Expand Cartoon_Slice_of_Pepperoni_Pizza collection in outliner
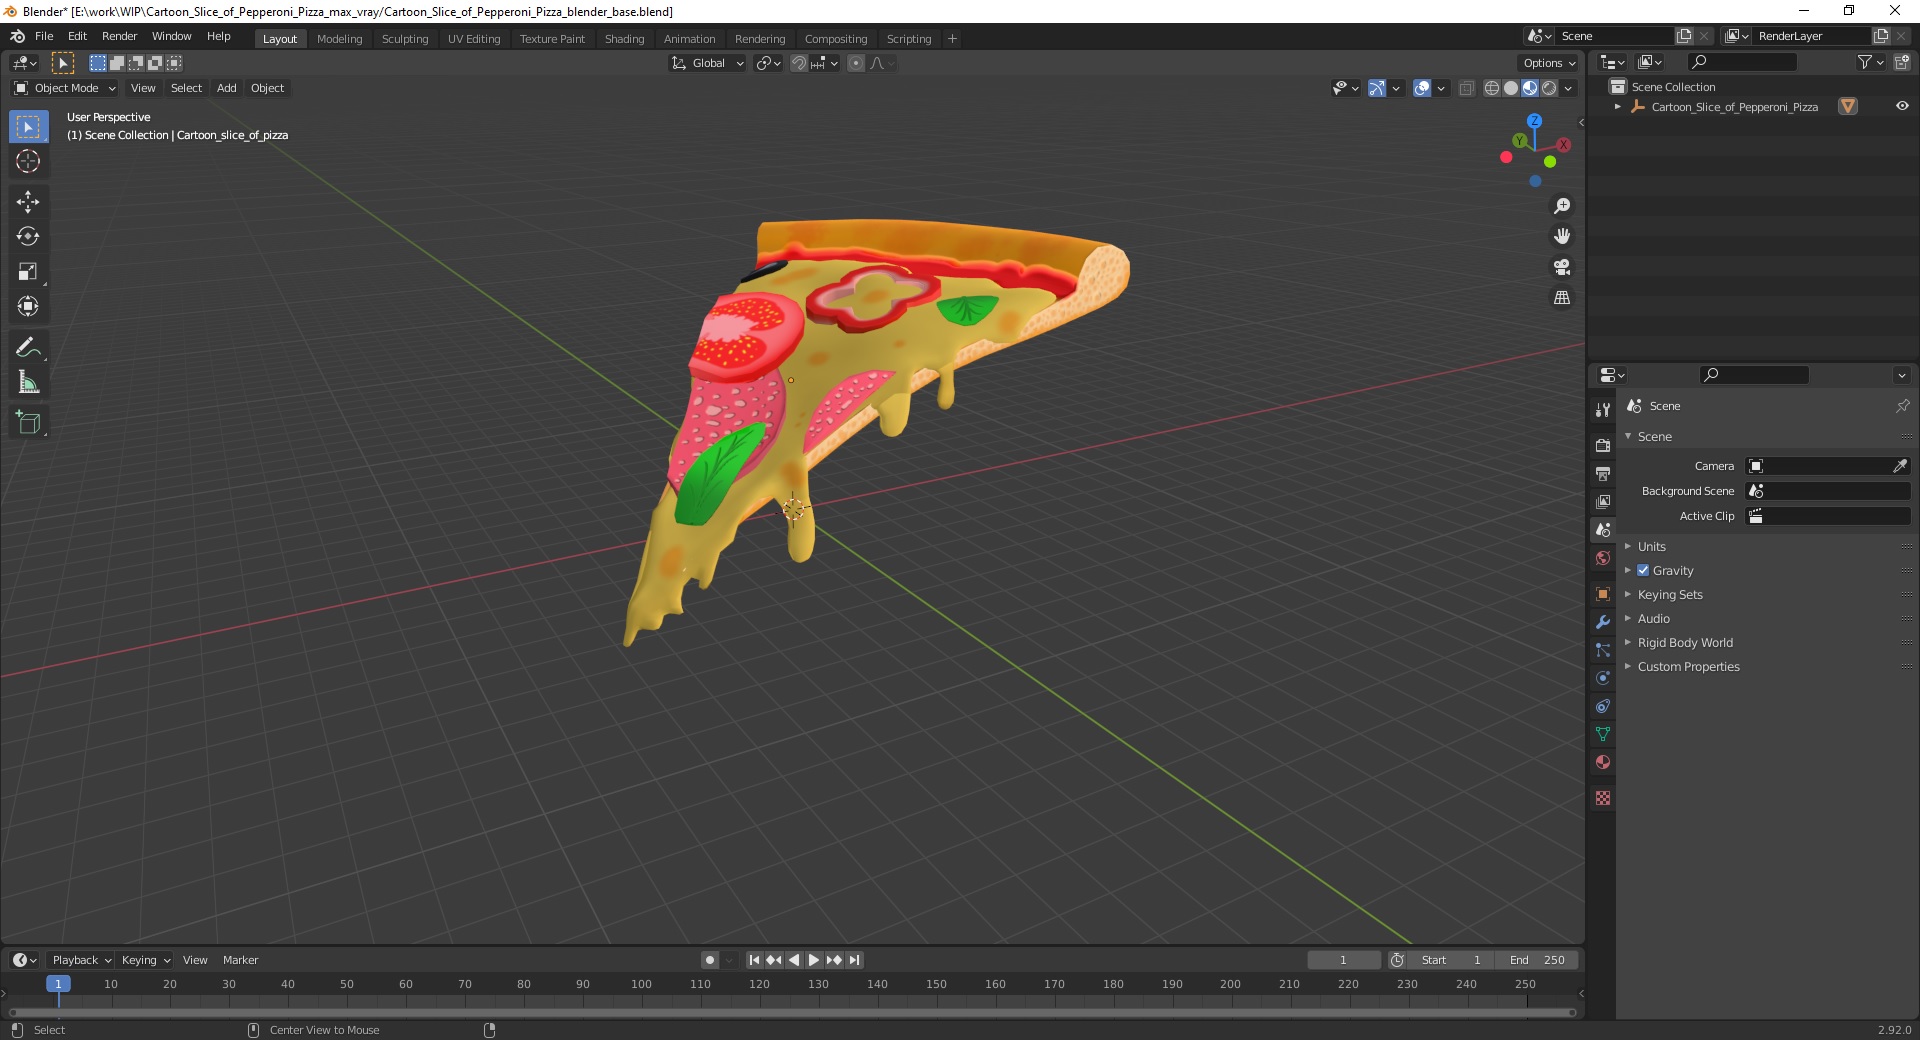1920x1040 pixels. 1617,107
